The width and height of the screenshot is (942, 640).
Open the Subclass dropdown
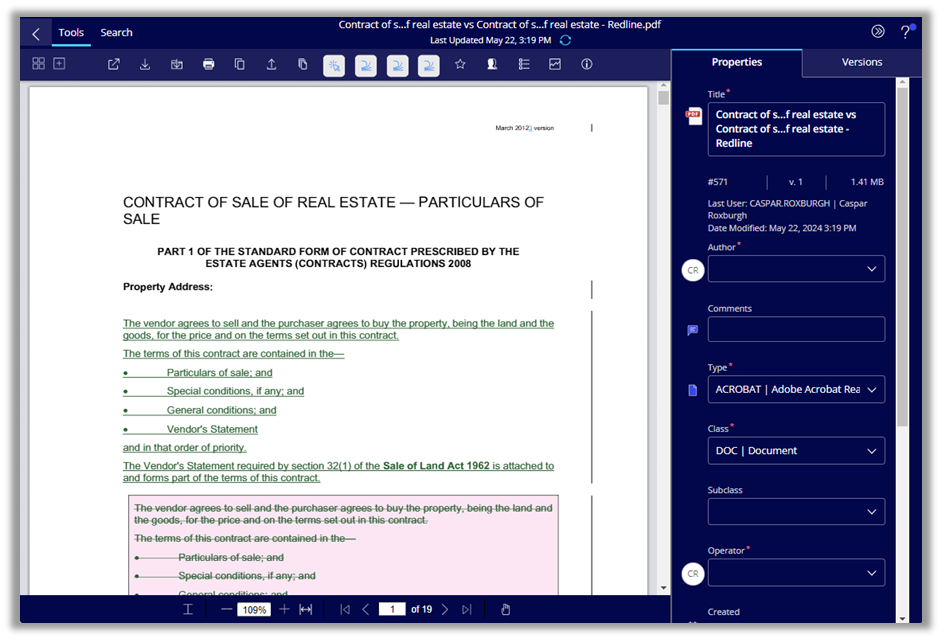click(796, 511)
